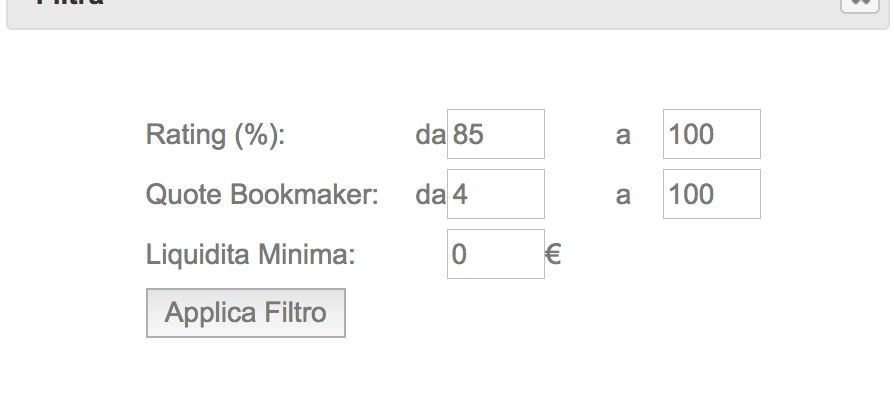Click the 4 value in Quote Bookmaker field

pos(460,194)
